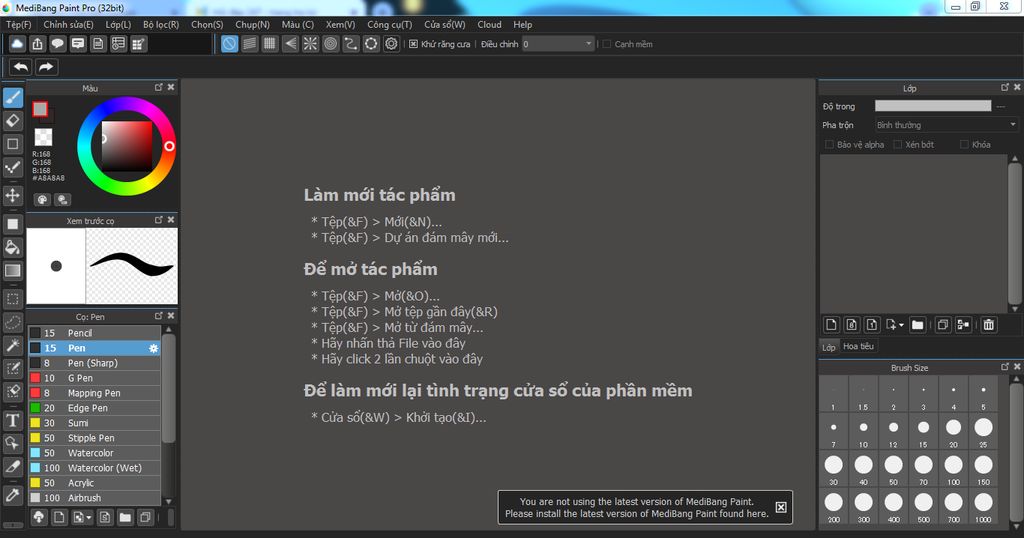This screenshot has height=538, width=1024.
Task: Open the Help menu
Action: pos(522,24)
